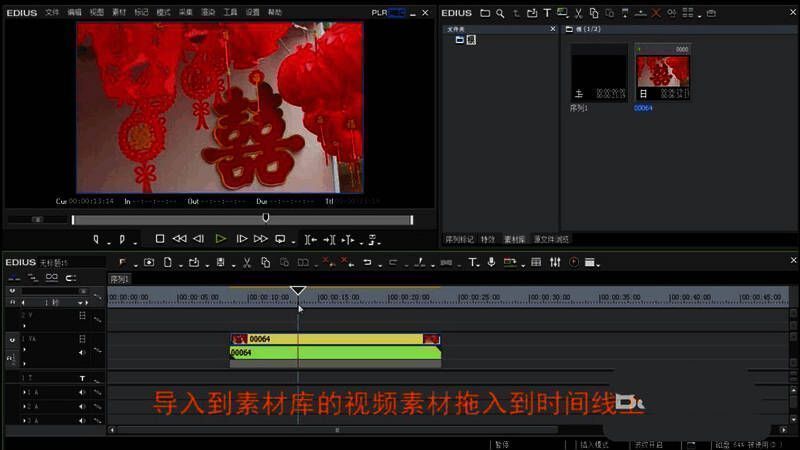This screenshot has height=450, width=800.
Task: Click the Search magnifier in bin toolbar
Action: click(501, 13)
